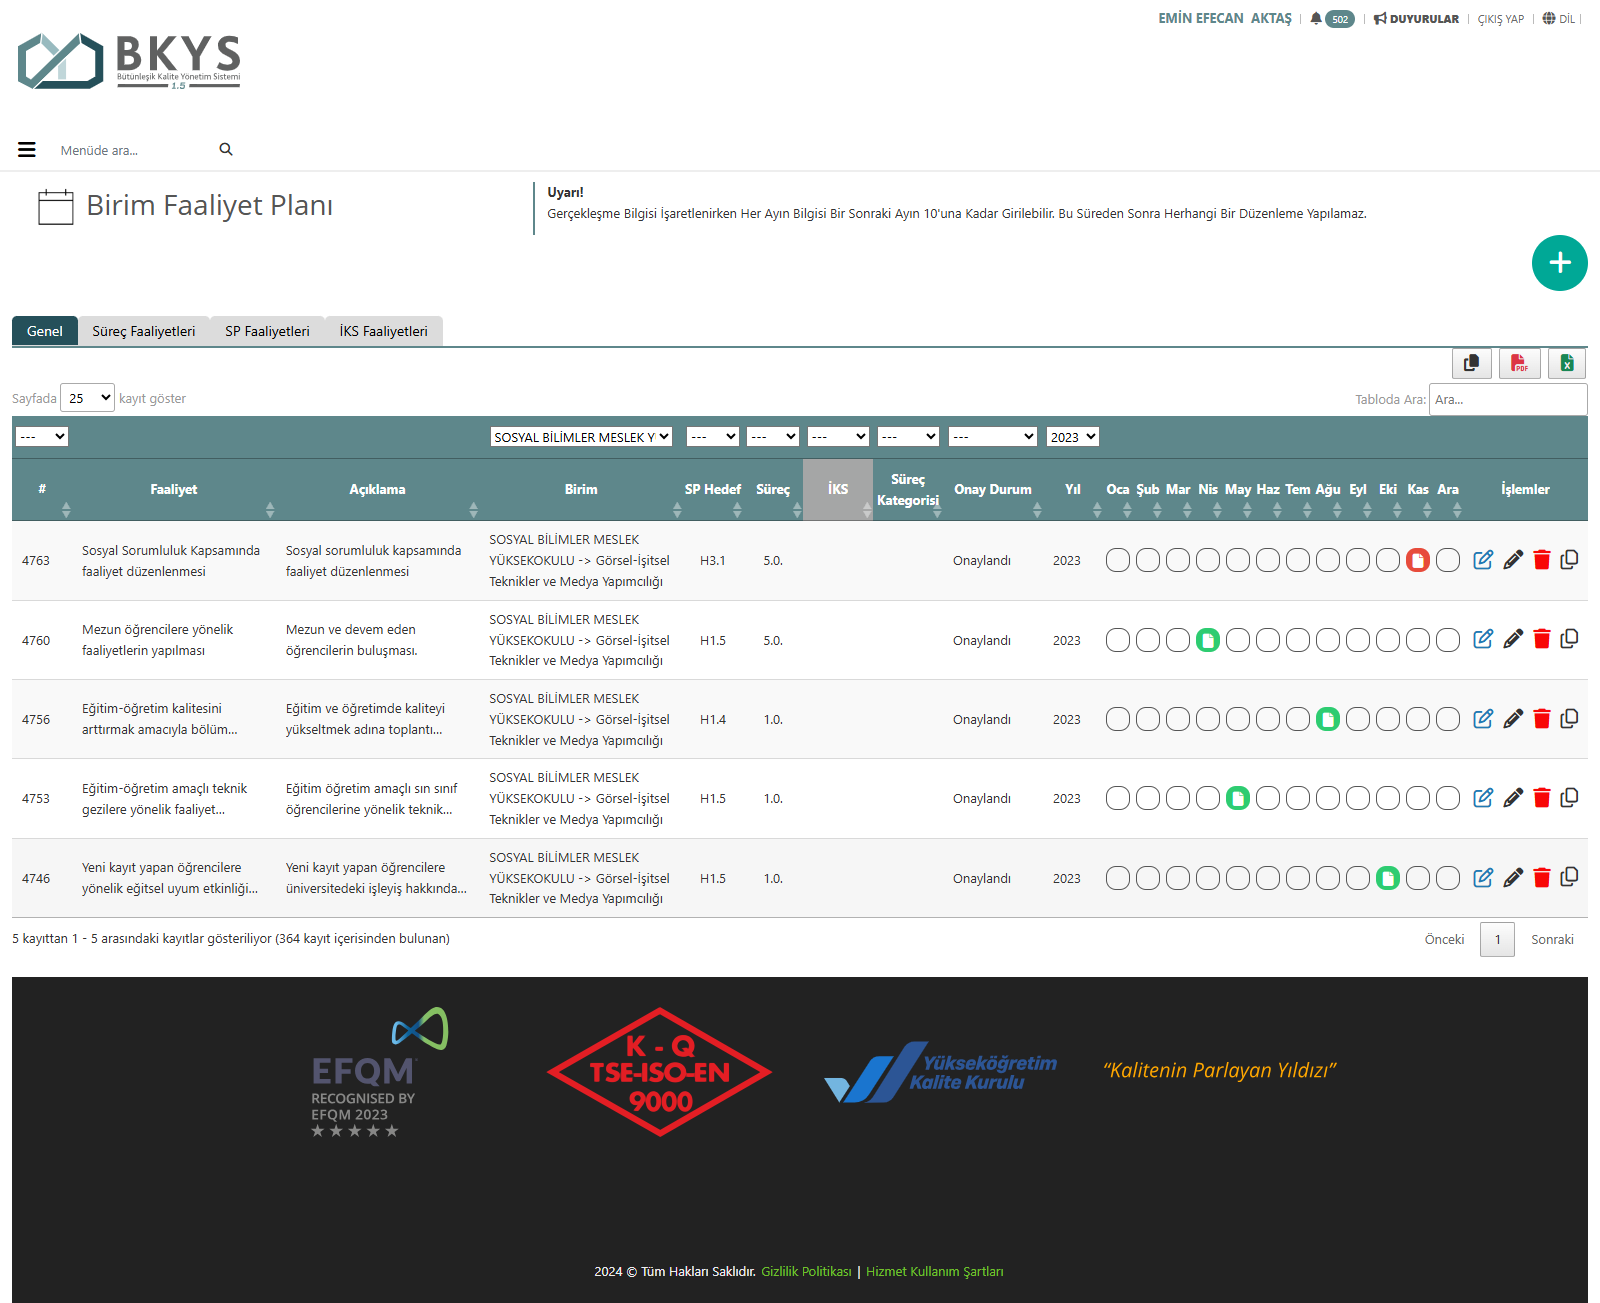1600x1303 pixels.
Task: Open the SOSYAL BİLİMLER MESLEK unit filter dropdown
Action: click(x=580, y=437)
